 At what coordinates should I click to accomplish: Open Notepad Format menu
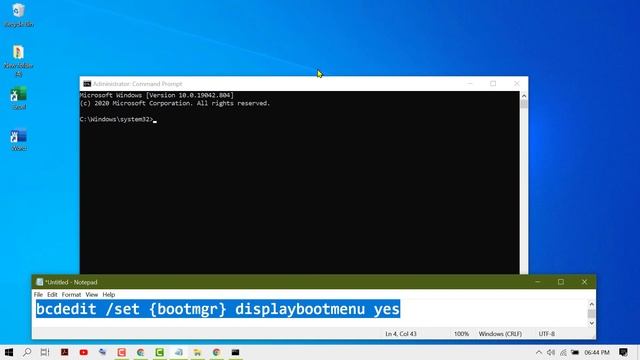(x=71, y=294)
